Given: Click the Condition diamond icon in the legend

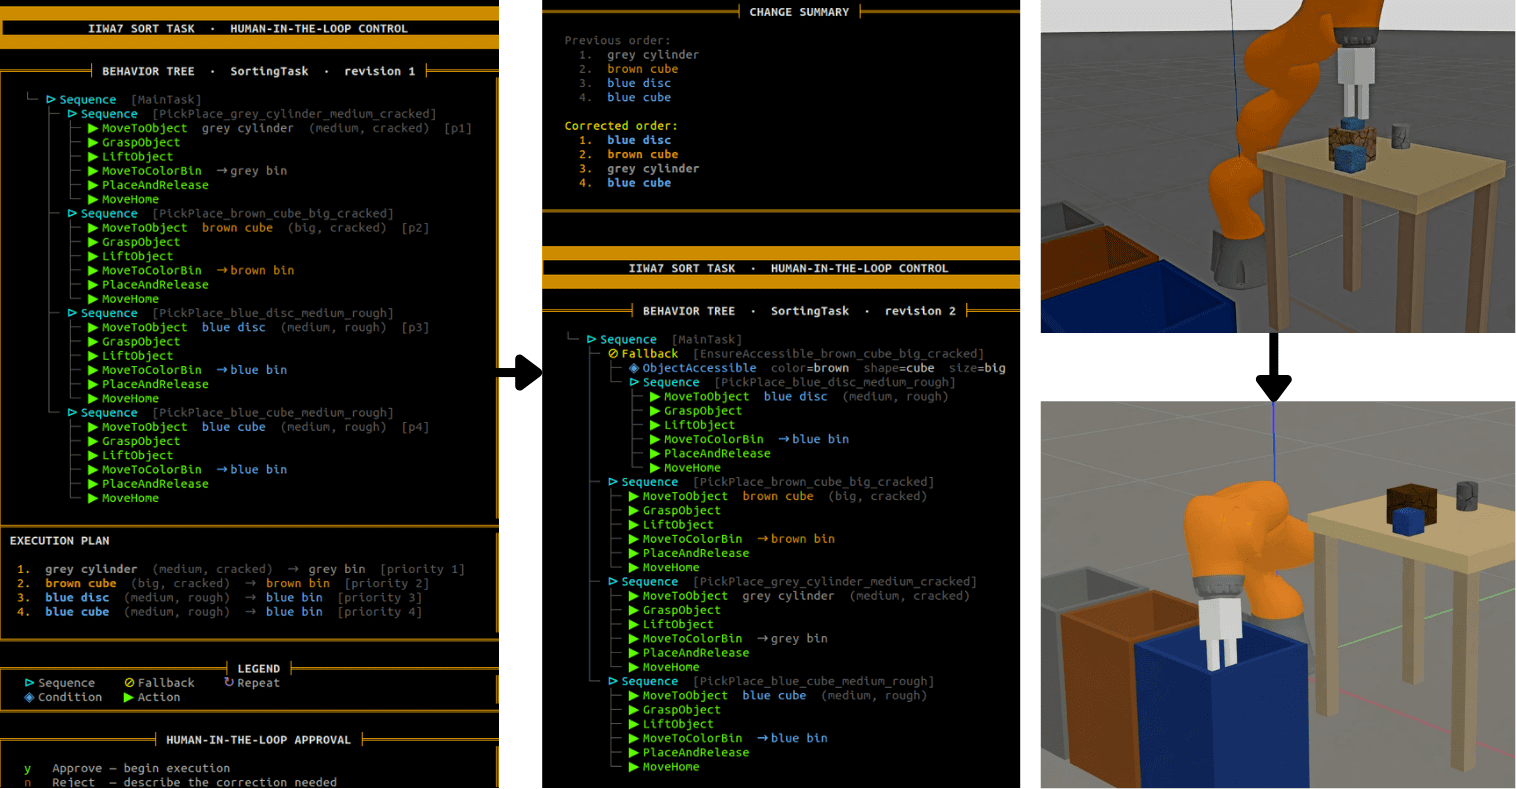Looking at the screenshot, I should click(30, 697).
